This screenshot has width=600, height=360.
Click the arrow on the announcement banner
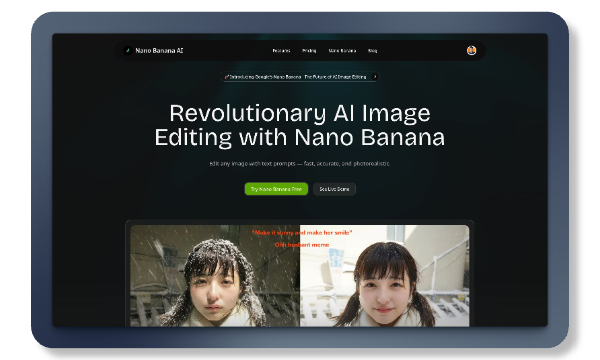click(x=375, y=77)
